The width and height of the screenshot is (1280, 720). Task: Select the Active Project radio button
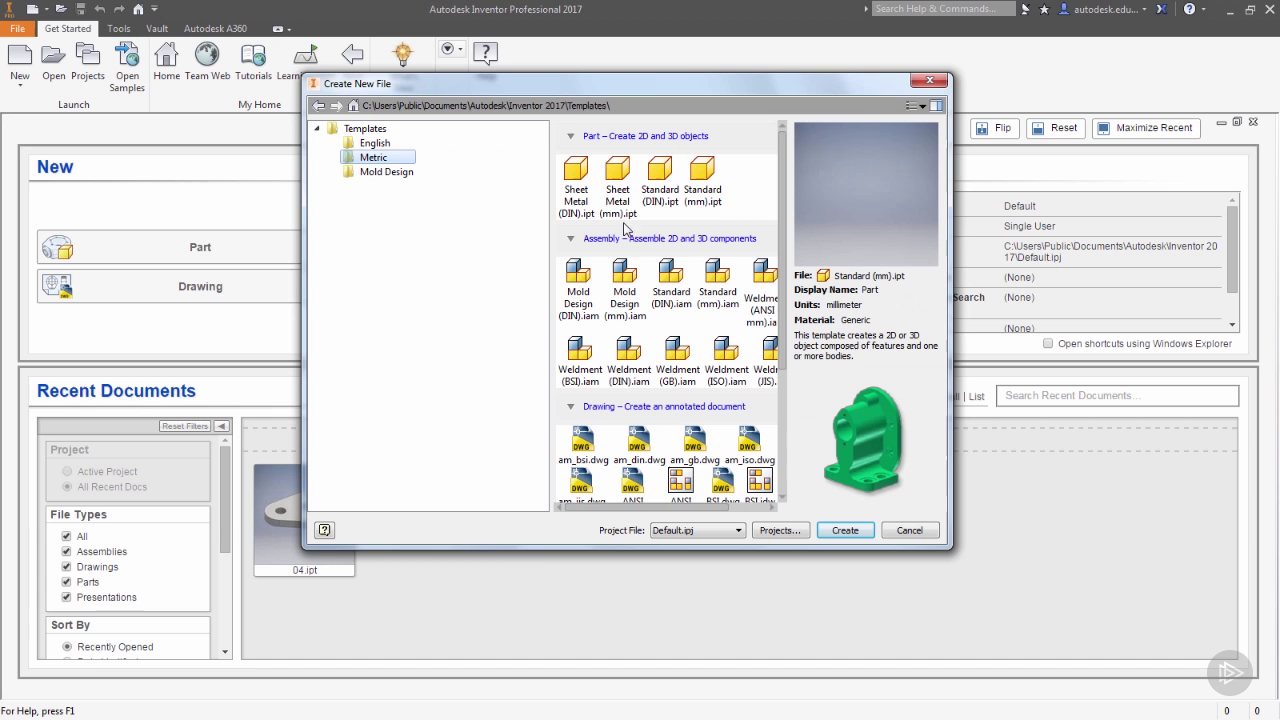tap(67, 471)
